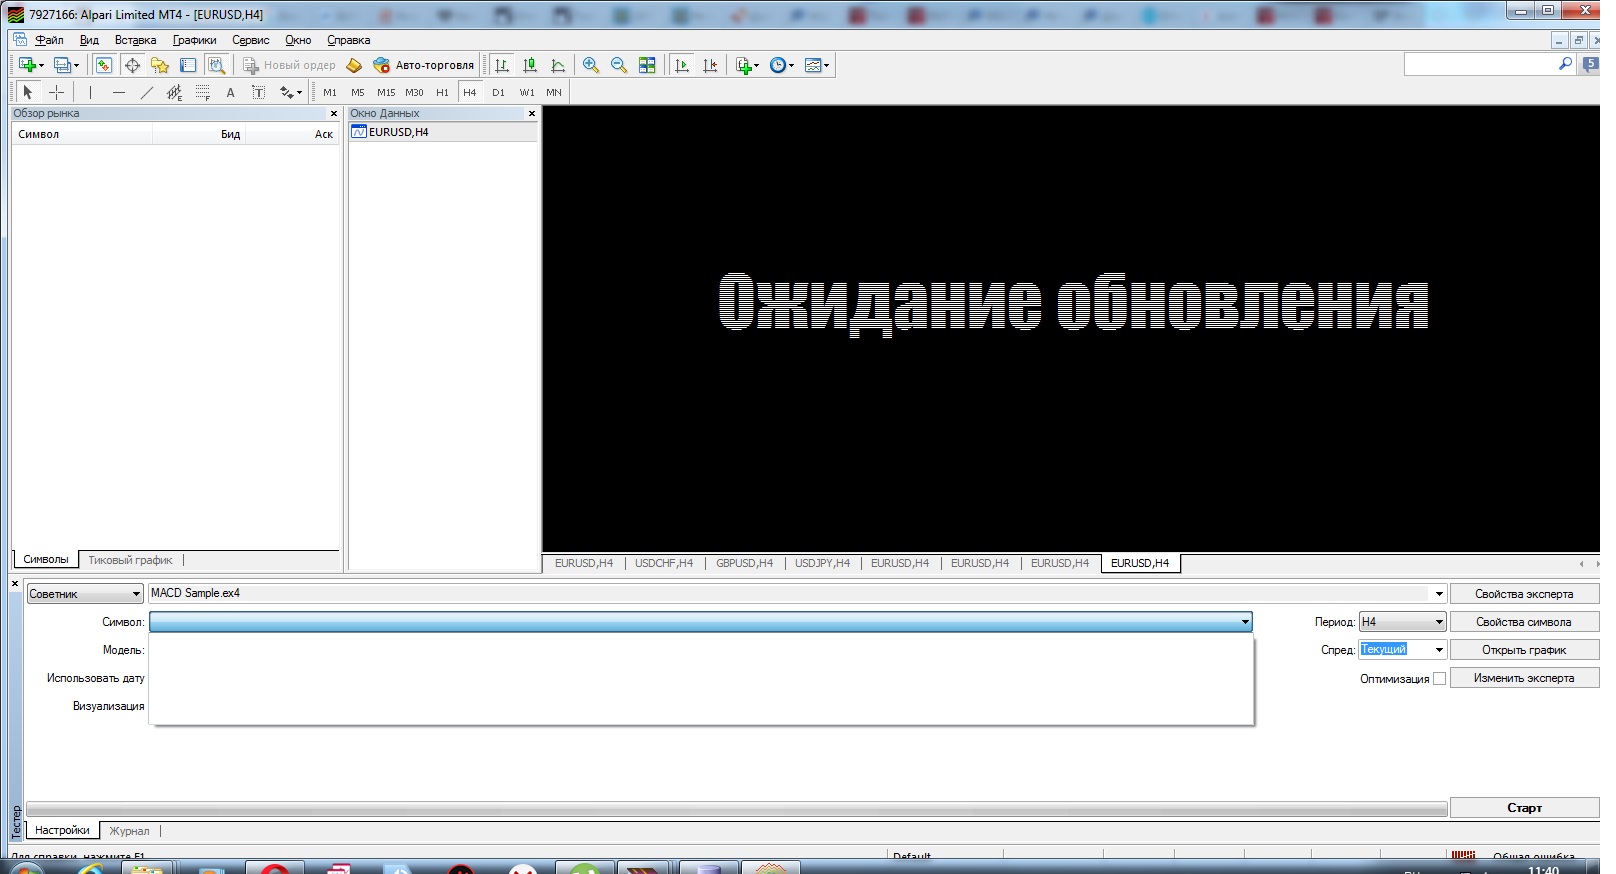This screenshot has height=874, width=1616.
Task: Select the text label tool
Action: tap(258, 92)
